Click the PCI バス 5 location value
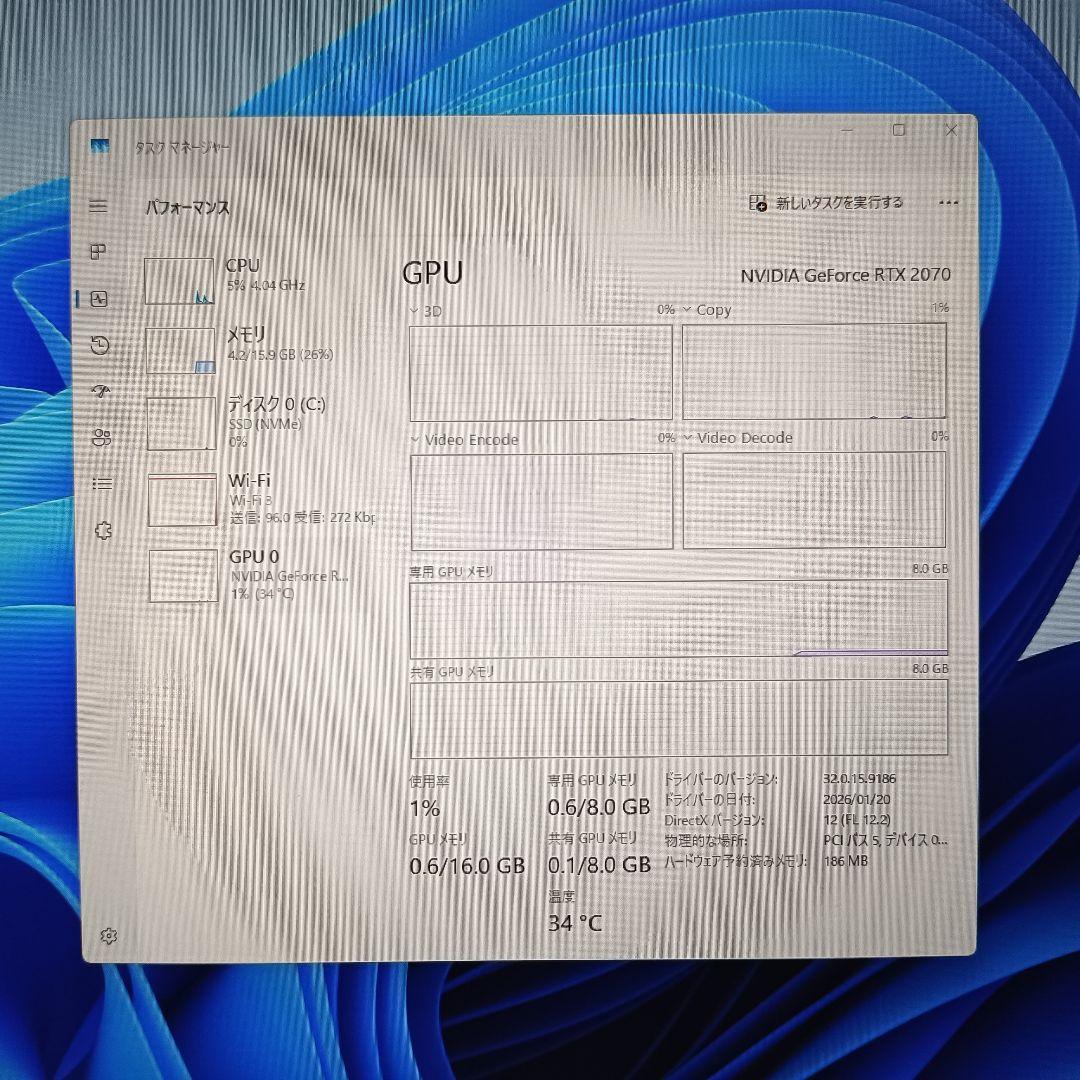This screenshot has width=1080, height=1080. [886, 840]
